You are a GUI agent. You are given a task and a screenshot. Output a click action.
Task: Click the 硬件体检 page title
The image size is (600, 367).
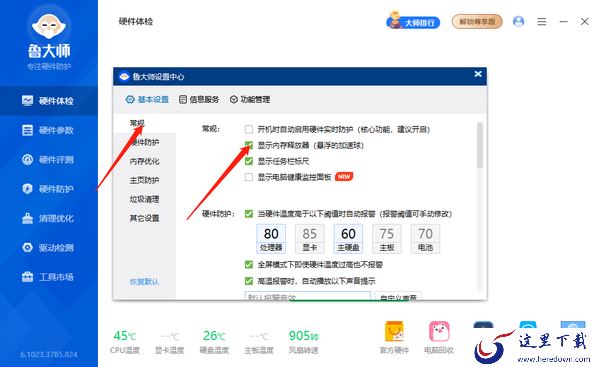click(136, 21)
